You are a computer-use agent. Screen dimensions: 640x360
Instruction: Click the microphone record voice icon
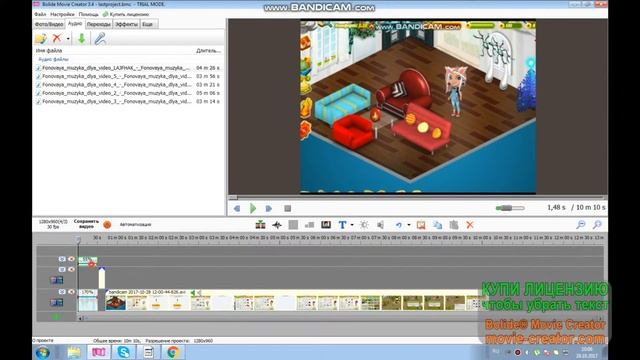point(100,38)
